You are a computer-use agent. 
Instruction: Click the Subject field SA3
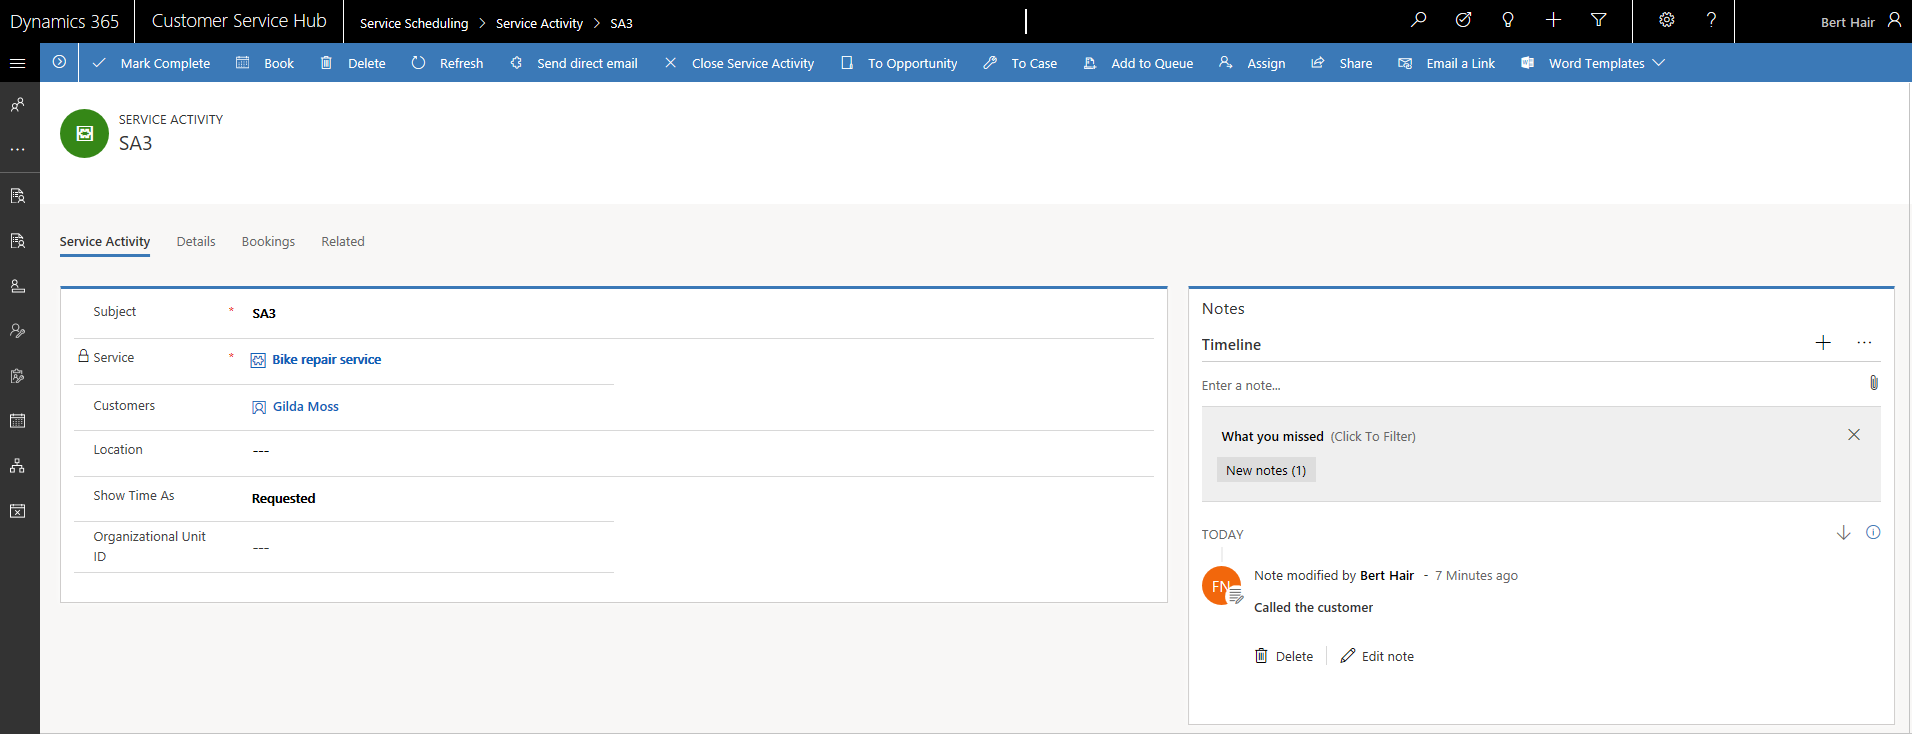702,313
